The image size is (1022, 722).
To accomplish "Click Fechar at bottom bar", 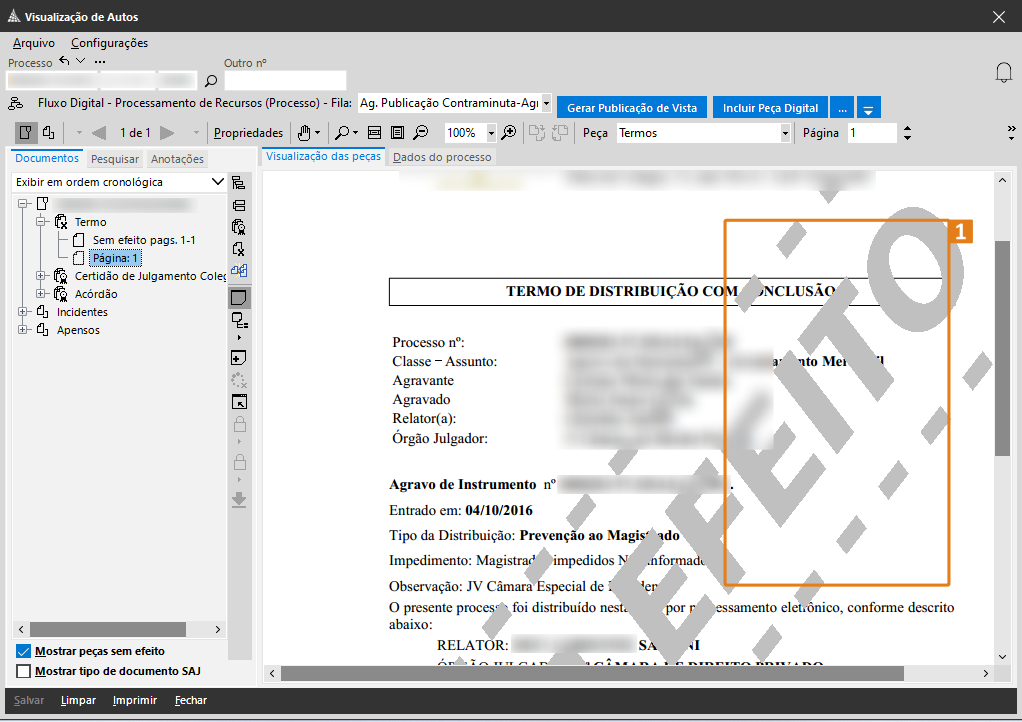I will (x=190, y=700).
